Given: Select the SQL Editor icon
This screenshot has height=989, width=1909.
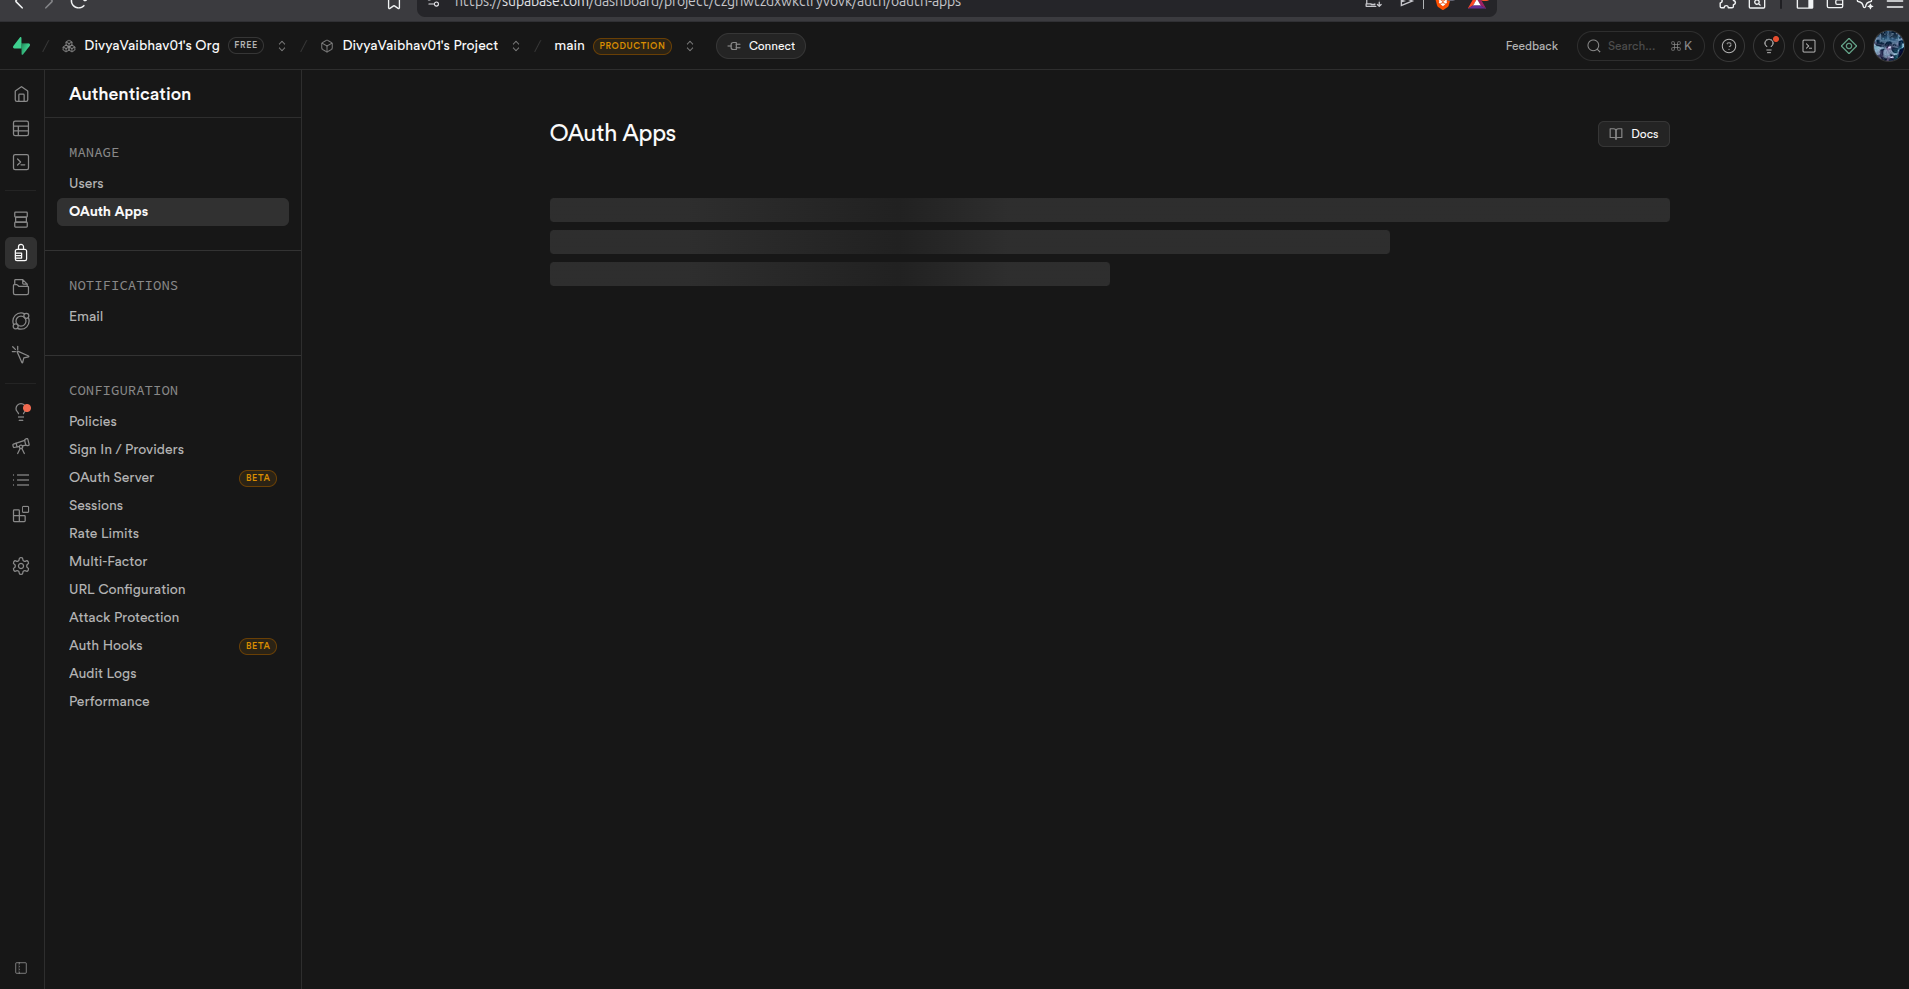Looking at the screenshot, I should click(21, 162).
